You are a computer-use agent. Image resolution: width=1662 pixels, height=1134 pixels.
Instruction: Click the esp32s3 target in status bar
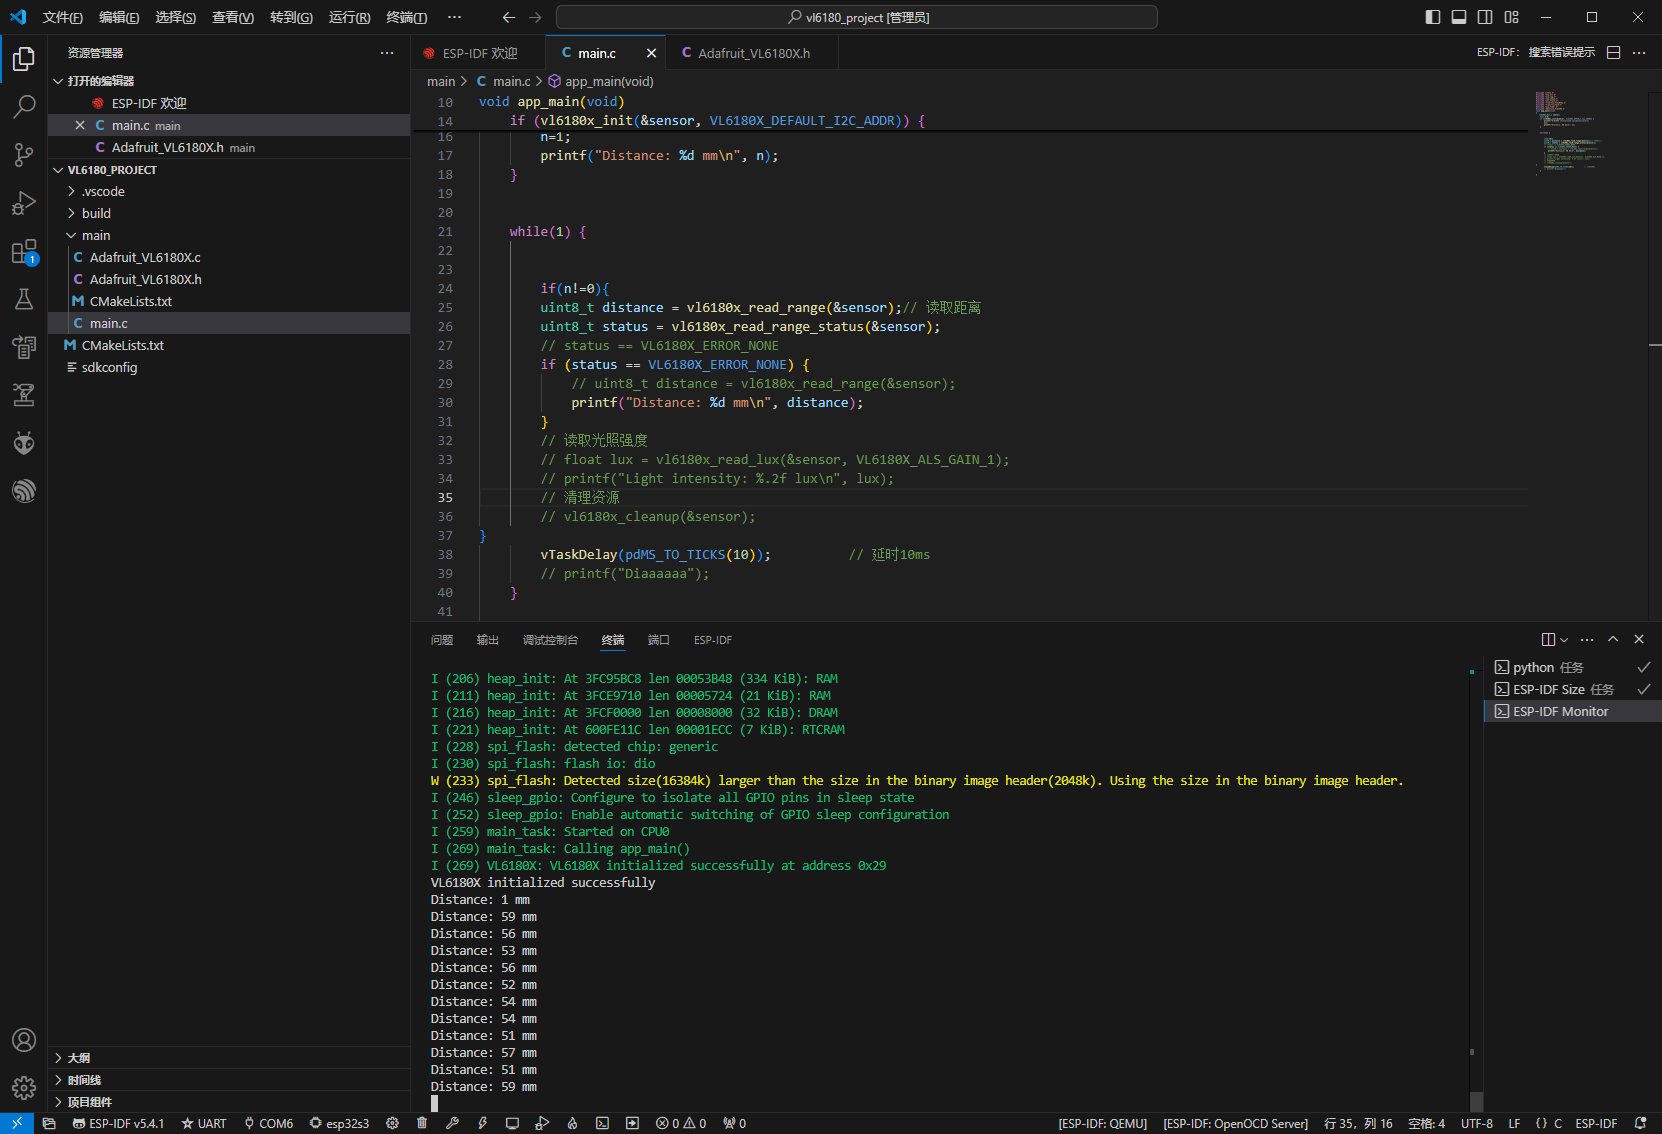coord(339,1123)
